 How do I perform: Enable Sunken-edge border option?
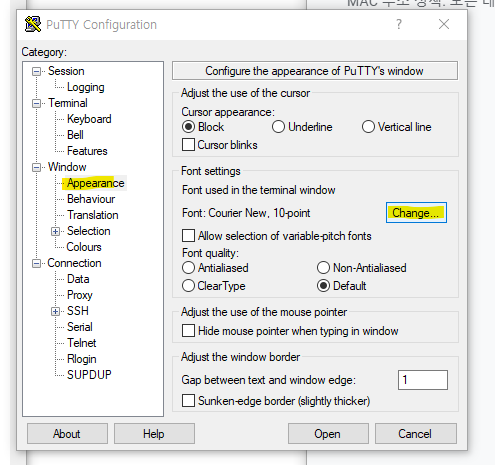coord(188,401)
